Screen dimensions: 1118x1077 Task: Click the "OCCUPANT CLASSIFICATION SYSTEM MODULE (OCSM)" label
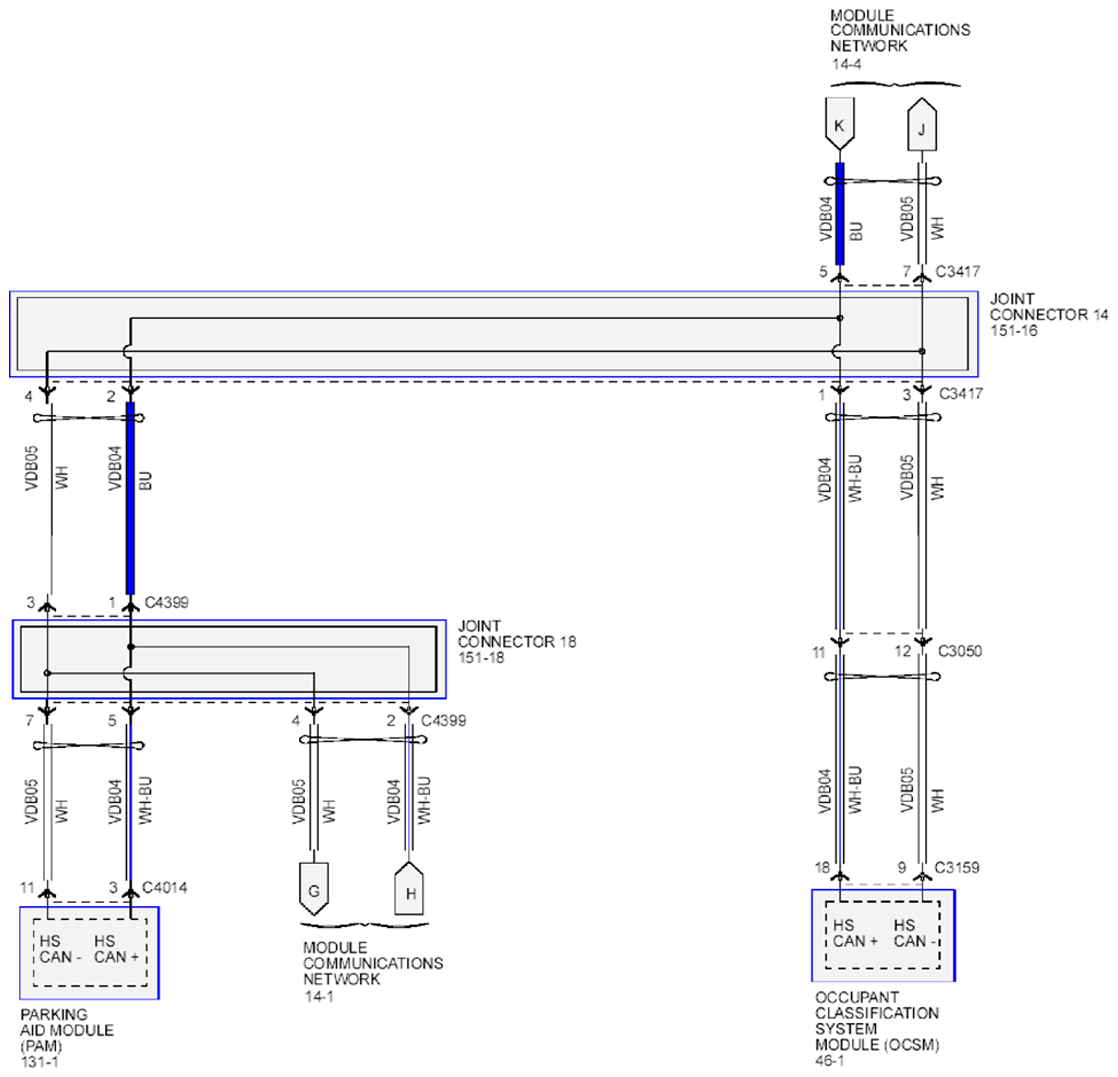click(877, 1021)
